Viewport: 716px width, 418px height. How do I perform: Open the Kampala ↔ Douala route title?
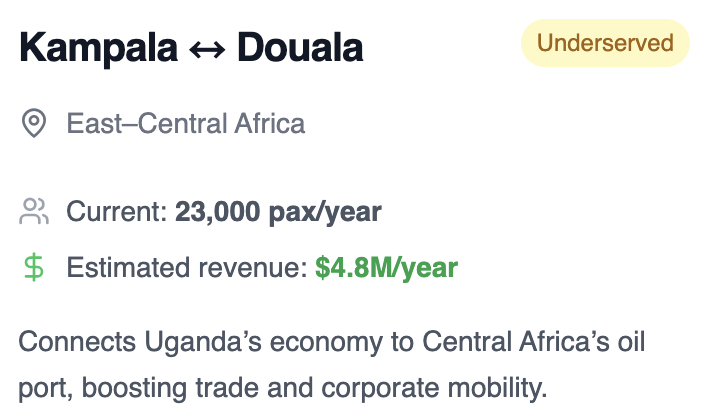[x=191, y=48]
